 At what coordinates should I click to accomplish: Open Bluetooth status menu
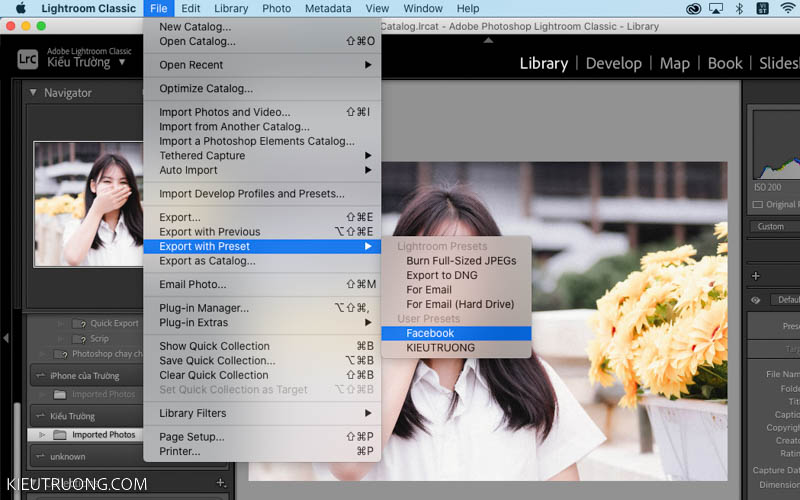coord(739,8)
